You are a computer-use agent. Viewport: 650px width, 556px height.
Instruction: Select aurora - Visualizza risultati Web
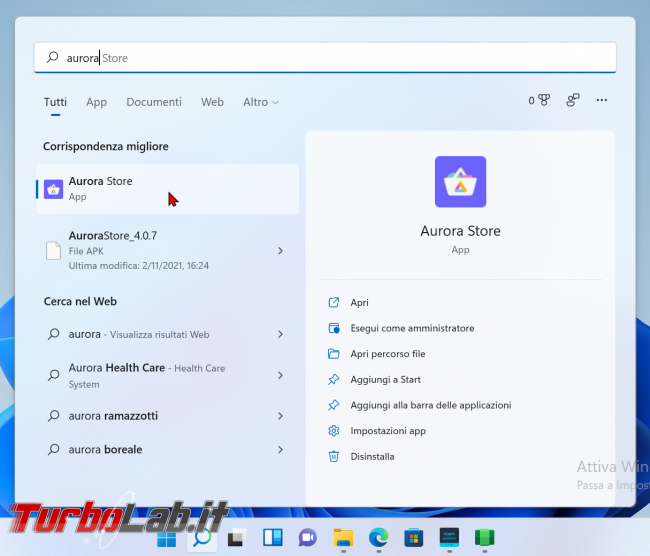168,334
